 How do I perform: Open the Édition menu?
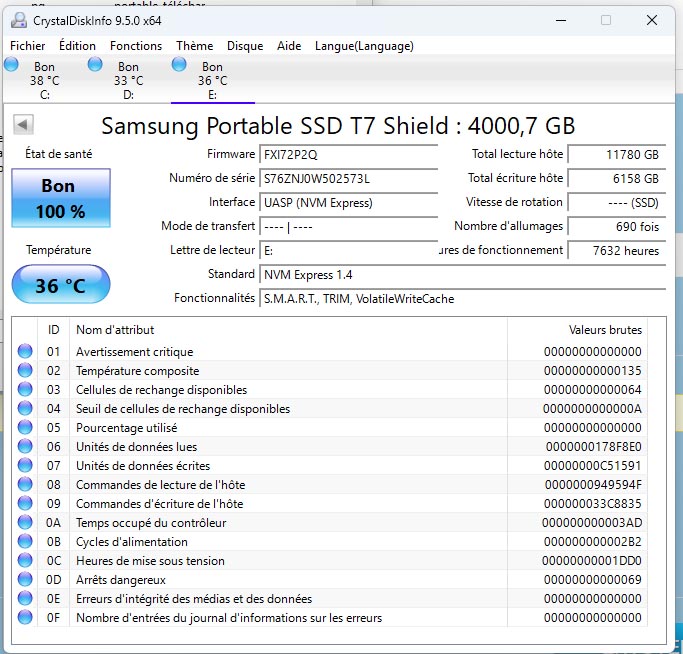click(x=77, y=46)
